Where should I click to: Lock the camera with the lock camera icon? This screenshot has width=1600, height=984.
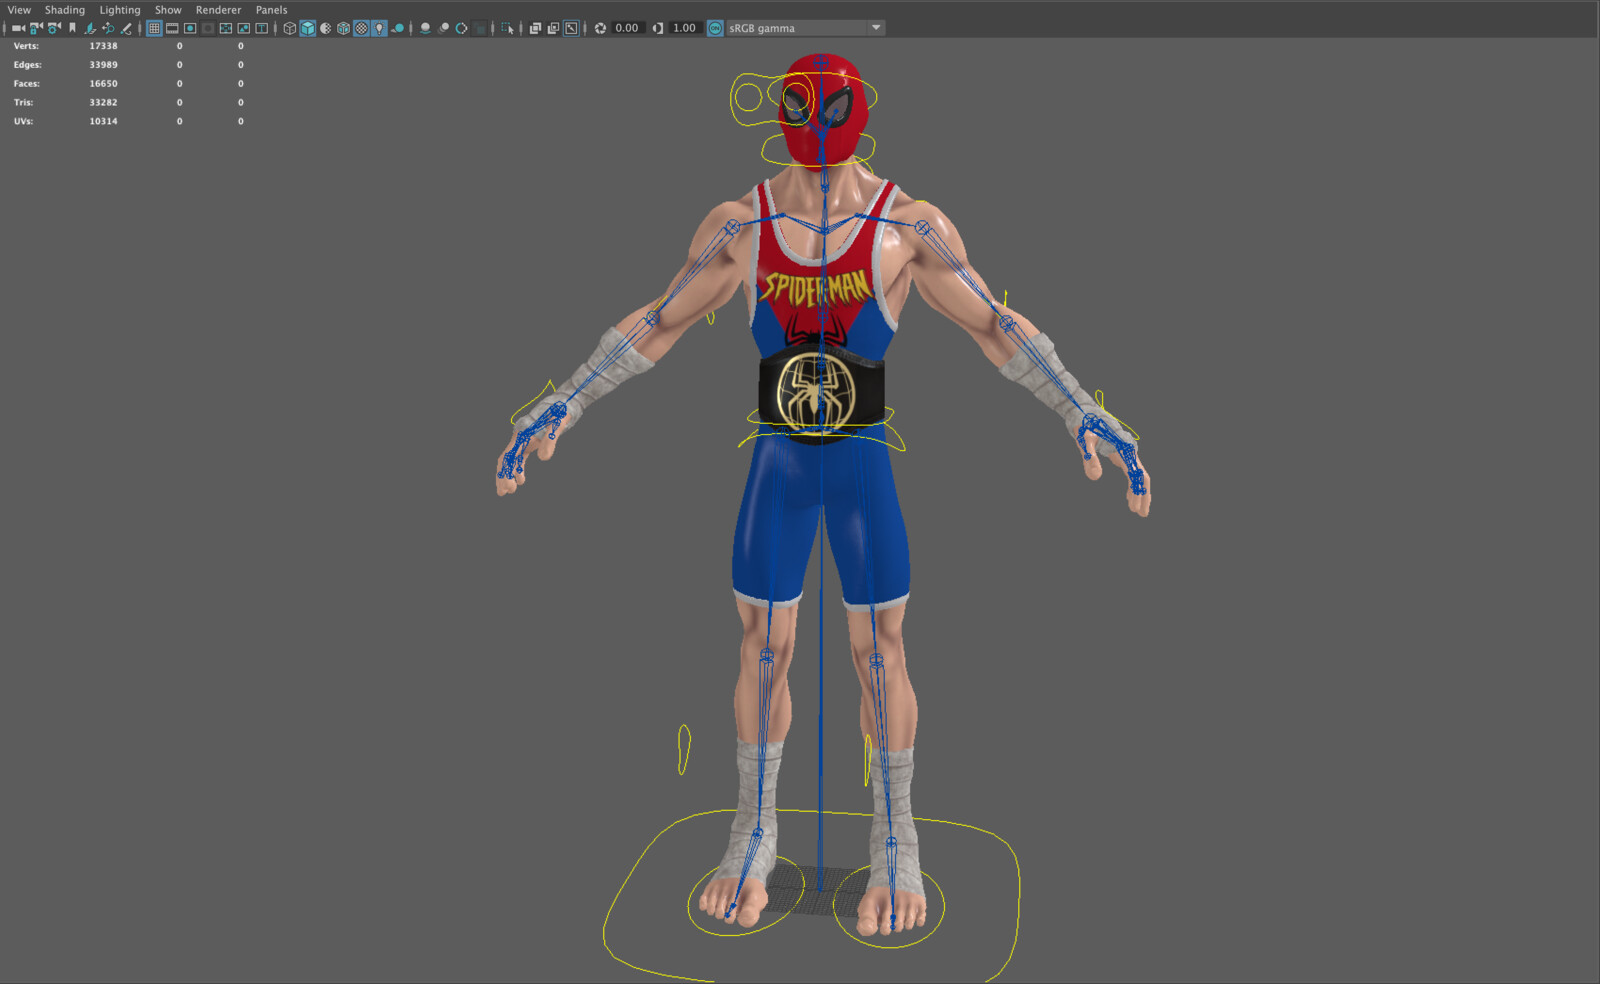36,28
